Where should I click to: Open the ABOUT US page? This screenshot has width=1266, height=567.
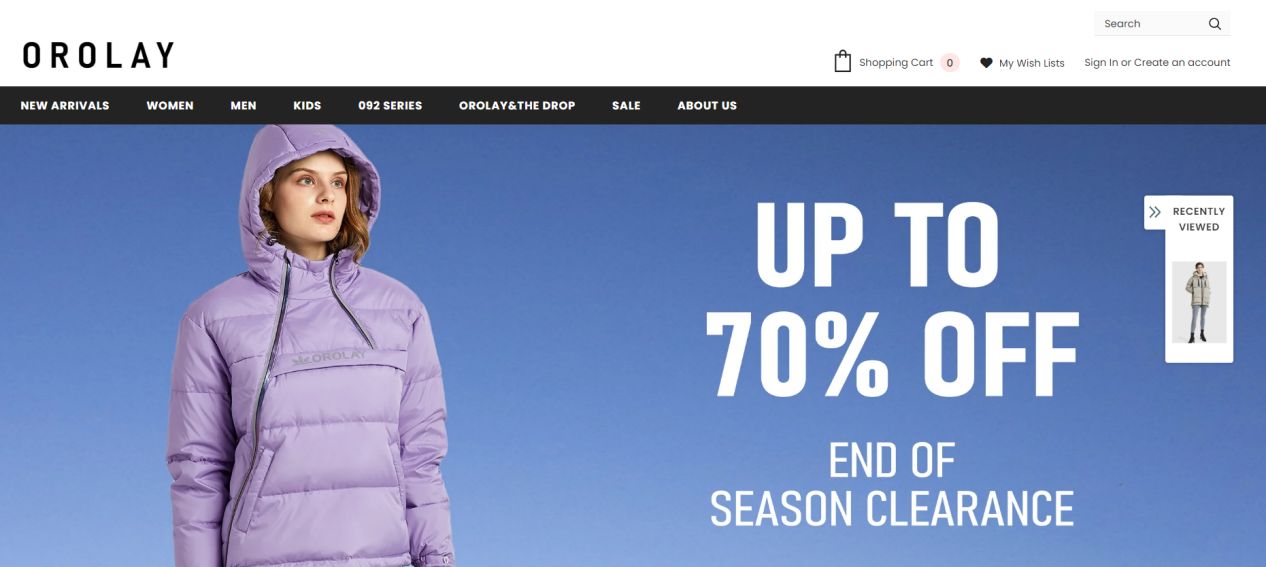point(707,105)
